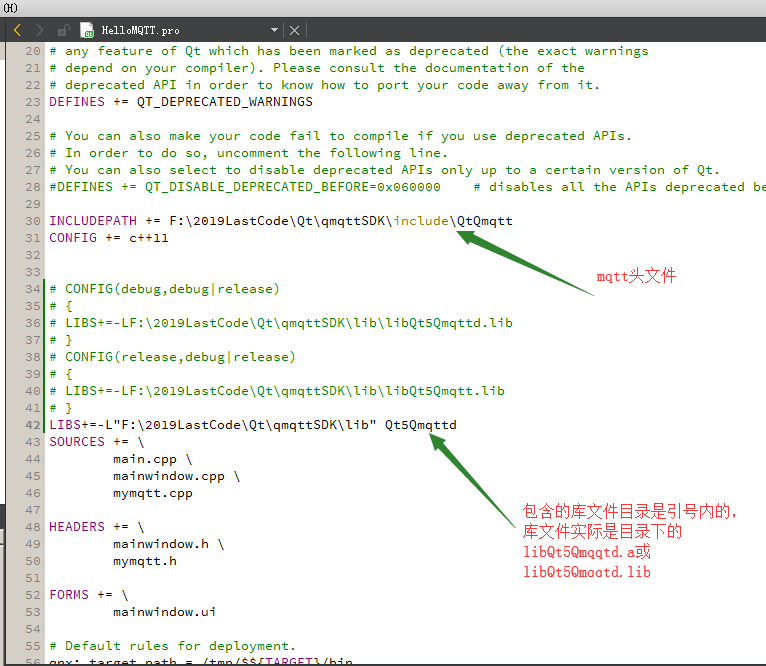
Task: Open the HelloMQTT.pro document dropdown
Action: tap(275, 30)
